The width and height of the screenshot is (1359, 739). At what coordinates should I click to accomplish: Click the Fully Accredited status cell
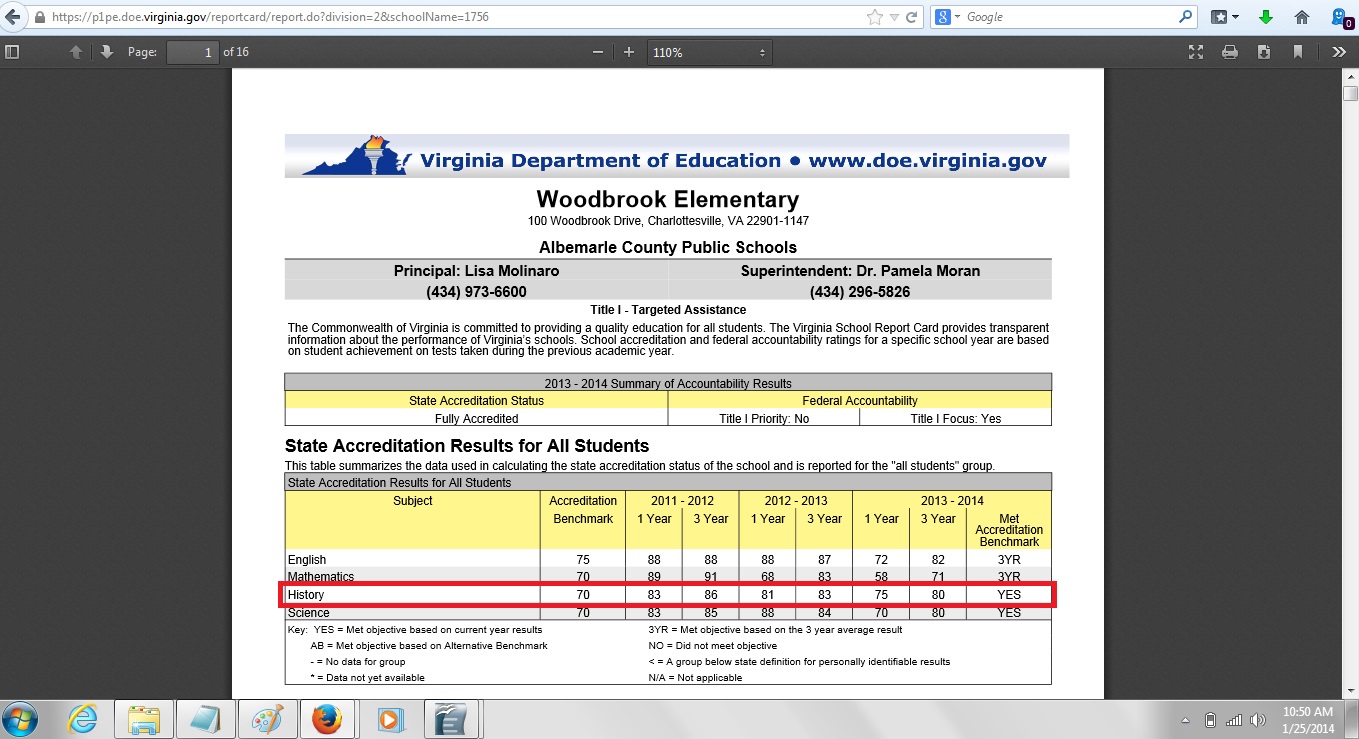476,418
